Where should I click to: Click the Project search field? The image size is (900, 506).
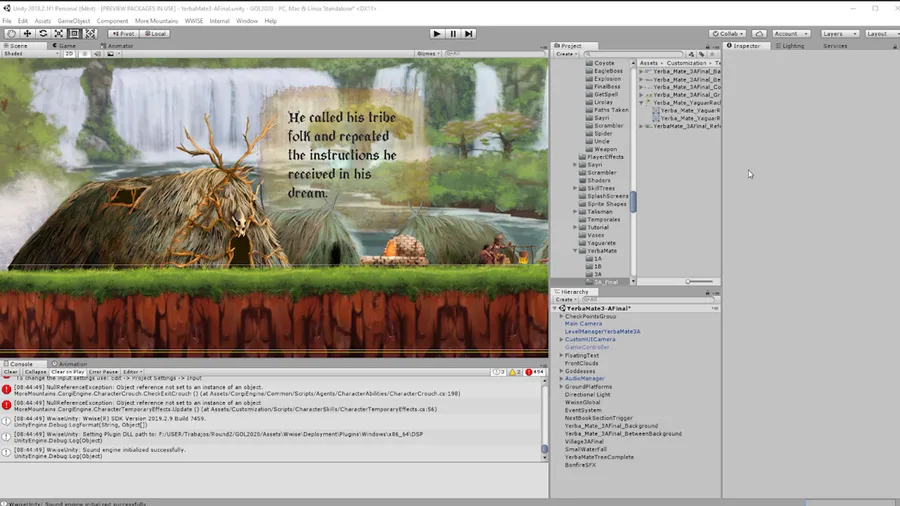click(633, 54)
